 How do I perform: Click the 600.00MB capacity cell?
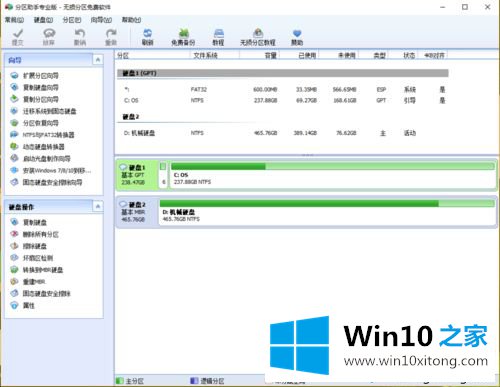click(x=265, y=89)
